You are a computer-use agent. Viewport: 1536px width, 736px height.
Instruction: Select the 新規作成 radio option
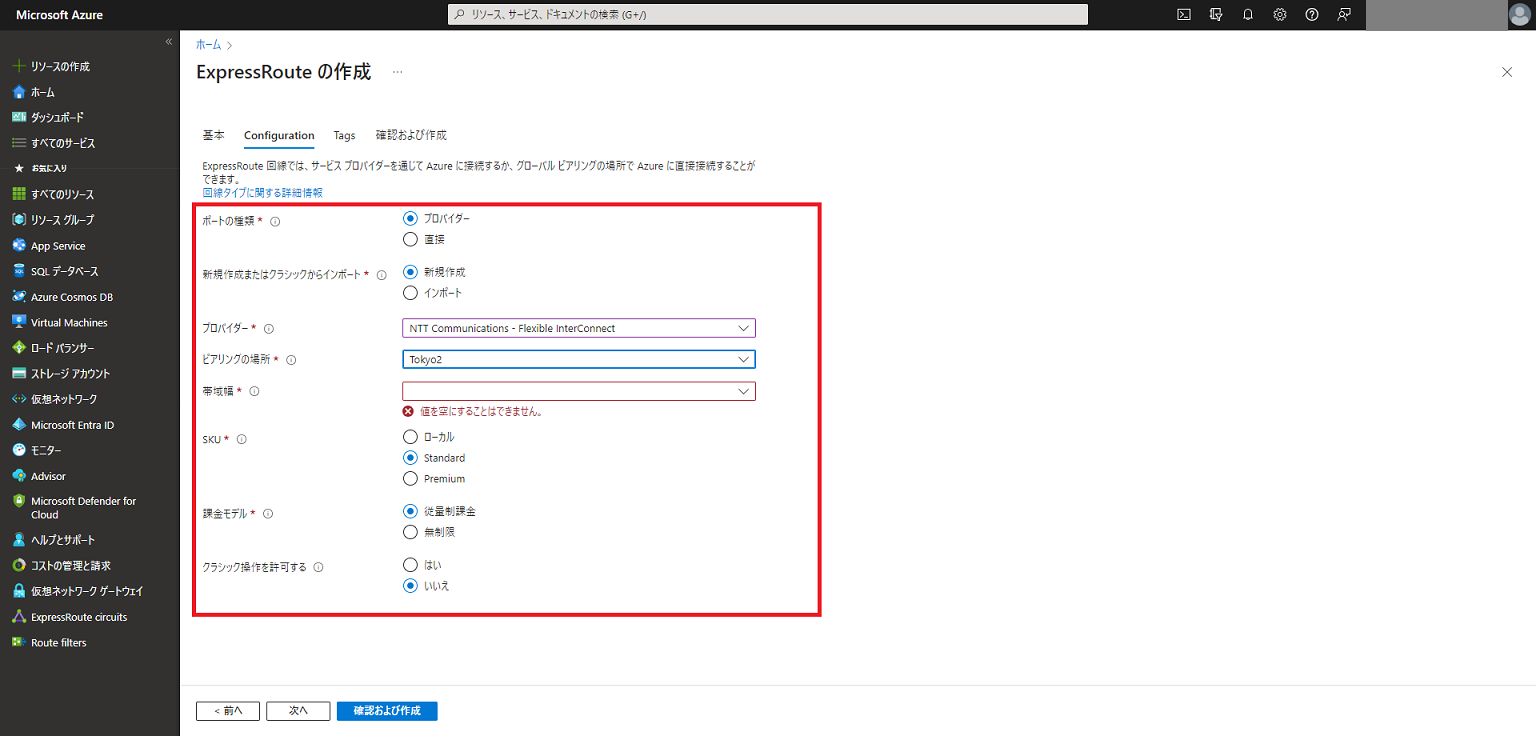(410, 272)
